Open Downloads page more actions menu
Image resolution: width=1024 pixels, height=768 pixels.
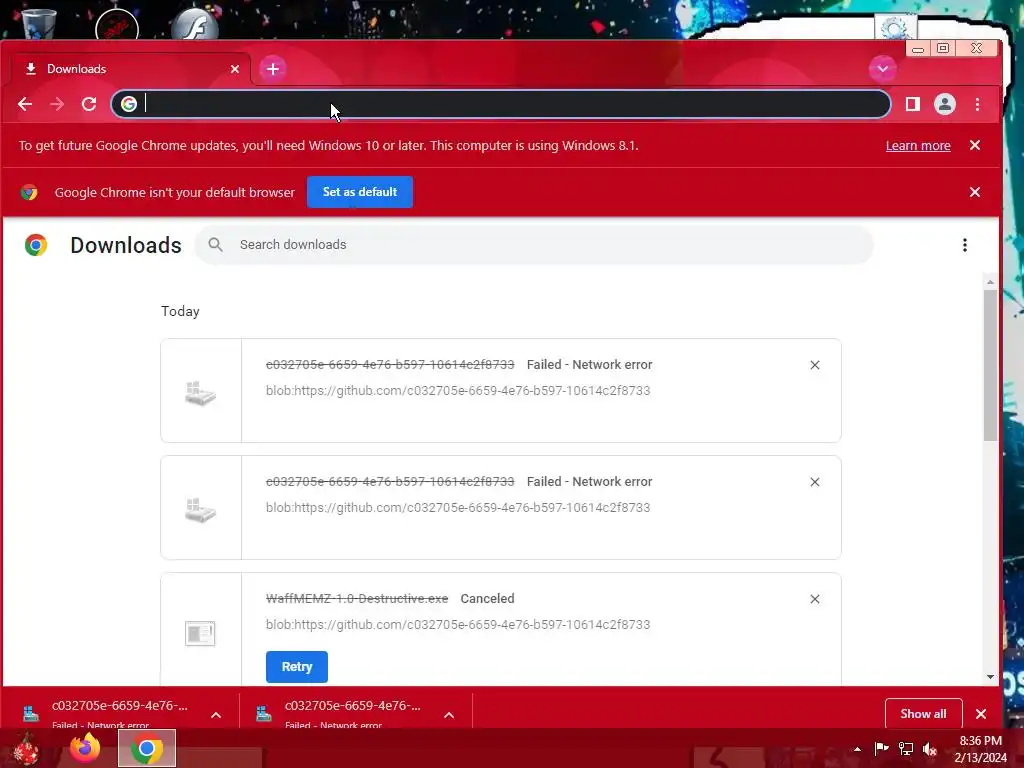pos(965,245)
